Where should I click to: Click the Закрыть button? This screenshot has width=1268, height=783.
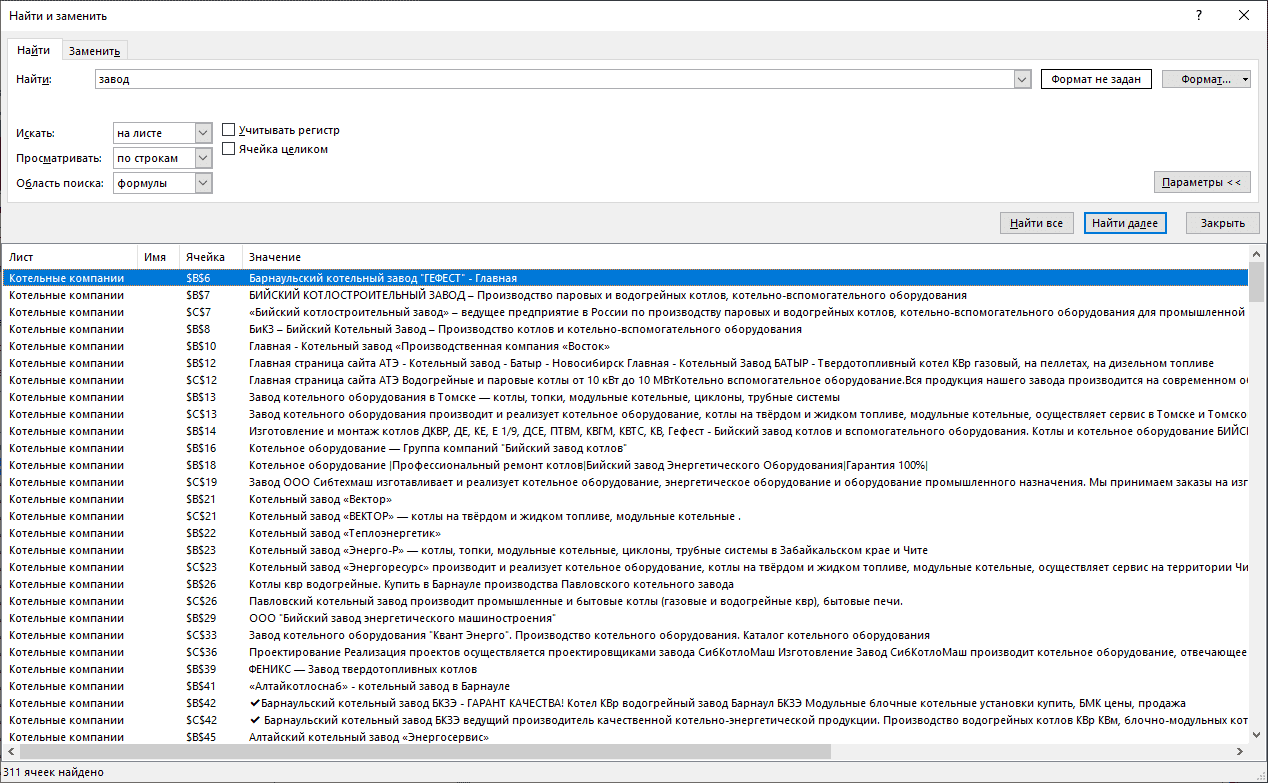click(1222, 223)
